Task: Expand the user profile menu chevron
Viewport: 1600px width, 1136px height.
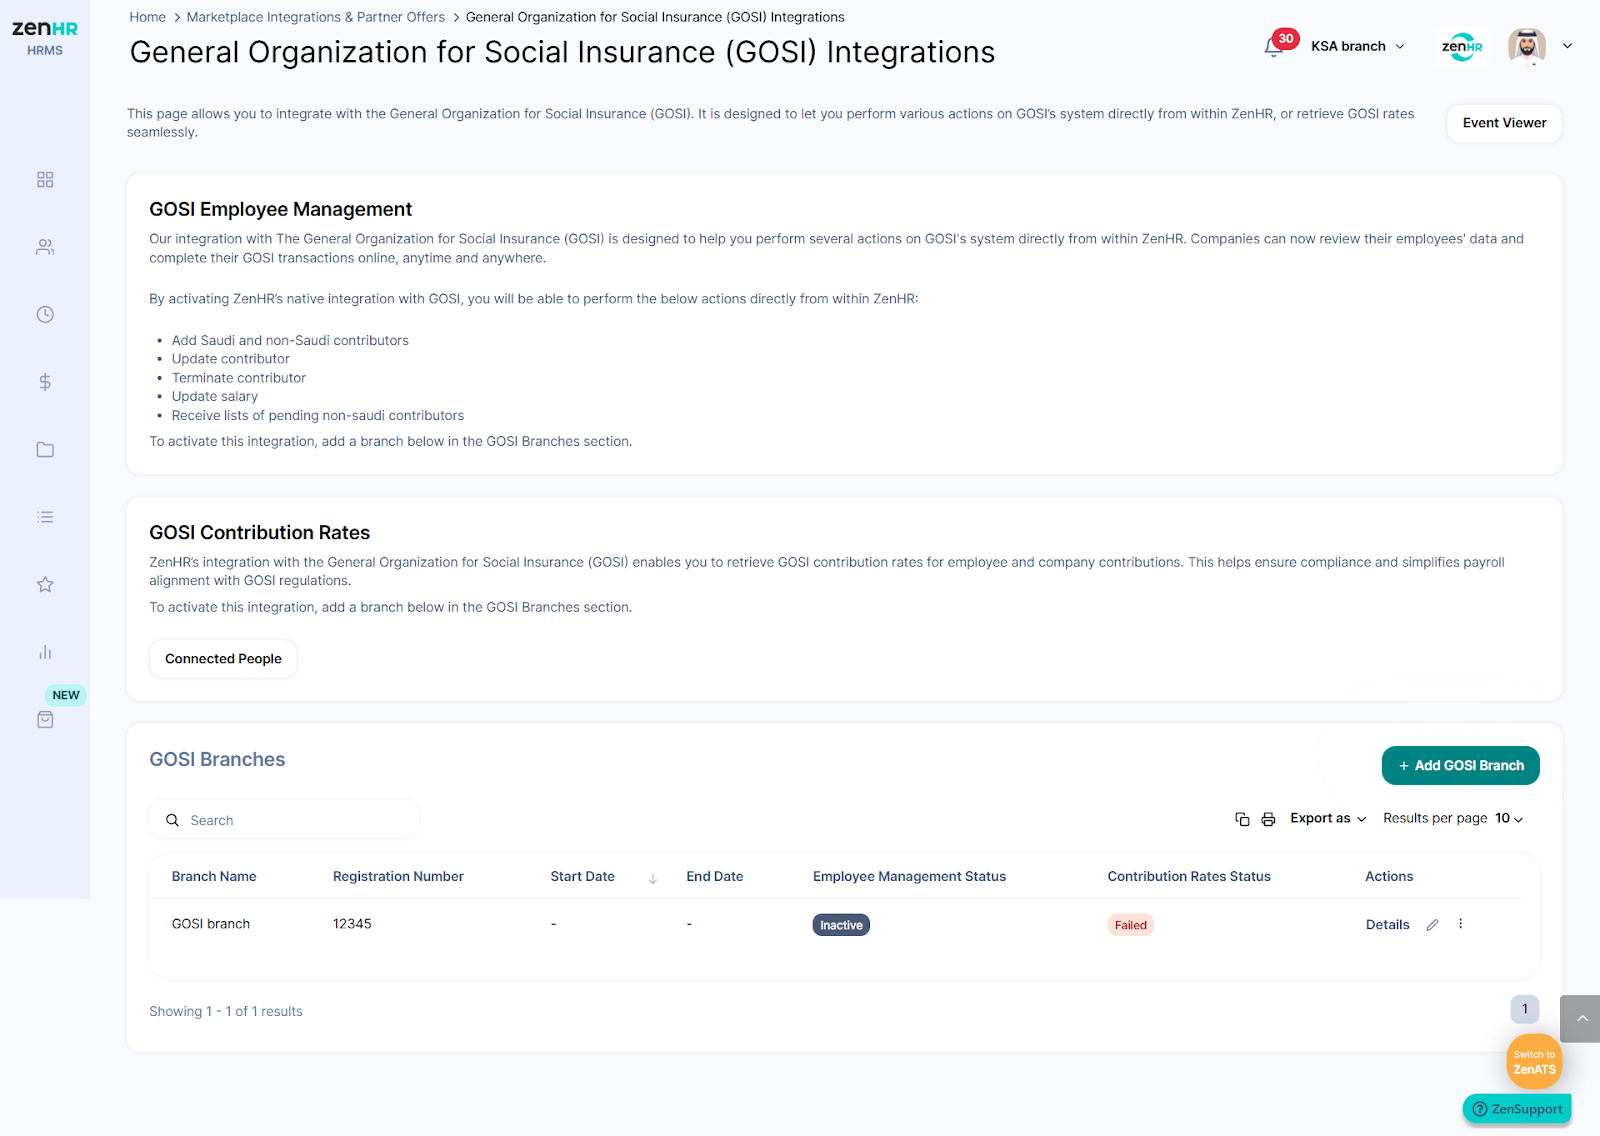Action: [x=1567, y=46]
